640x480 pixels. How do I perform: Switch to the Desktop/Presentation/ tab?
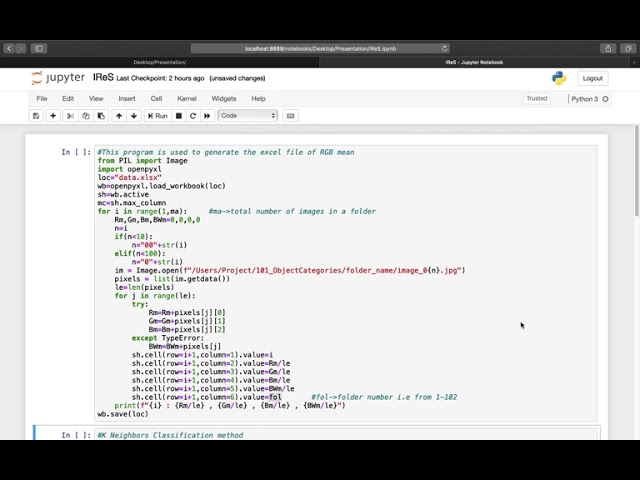(160, 62)
